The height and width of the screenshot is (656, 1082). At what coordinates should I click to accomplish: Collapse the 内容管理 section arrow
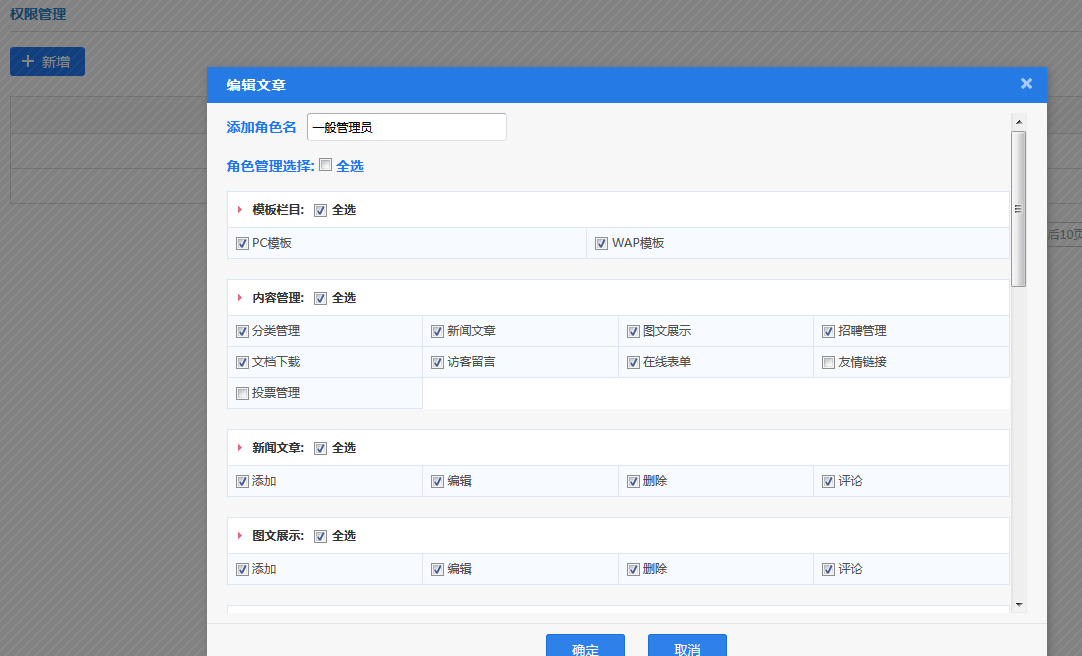coord(239,298)
